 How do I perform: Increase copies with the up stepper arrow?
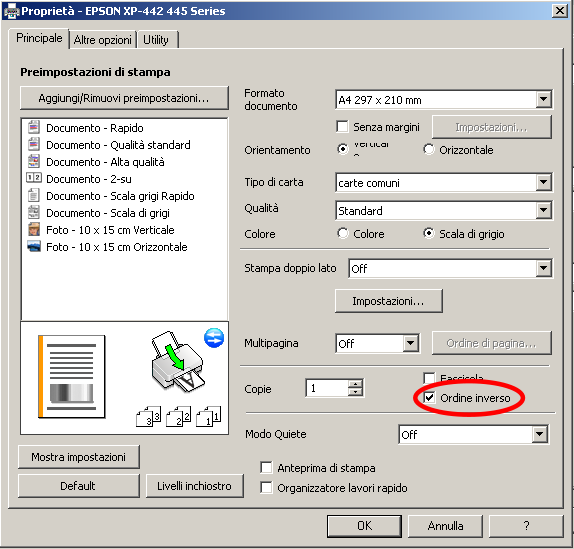[x=355, y=384]
